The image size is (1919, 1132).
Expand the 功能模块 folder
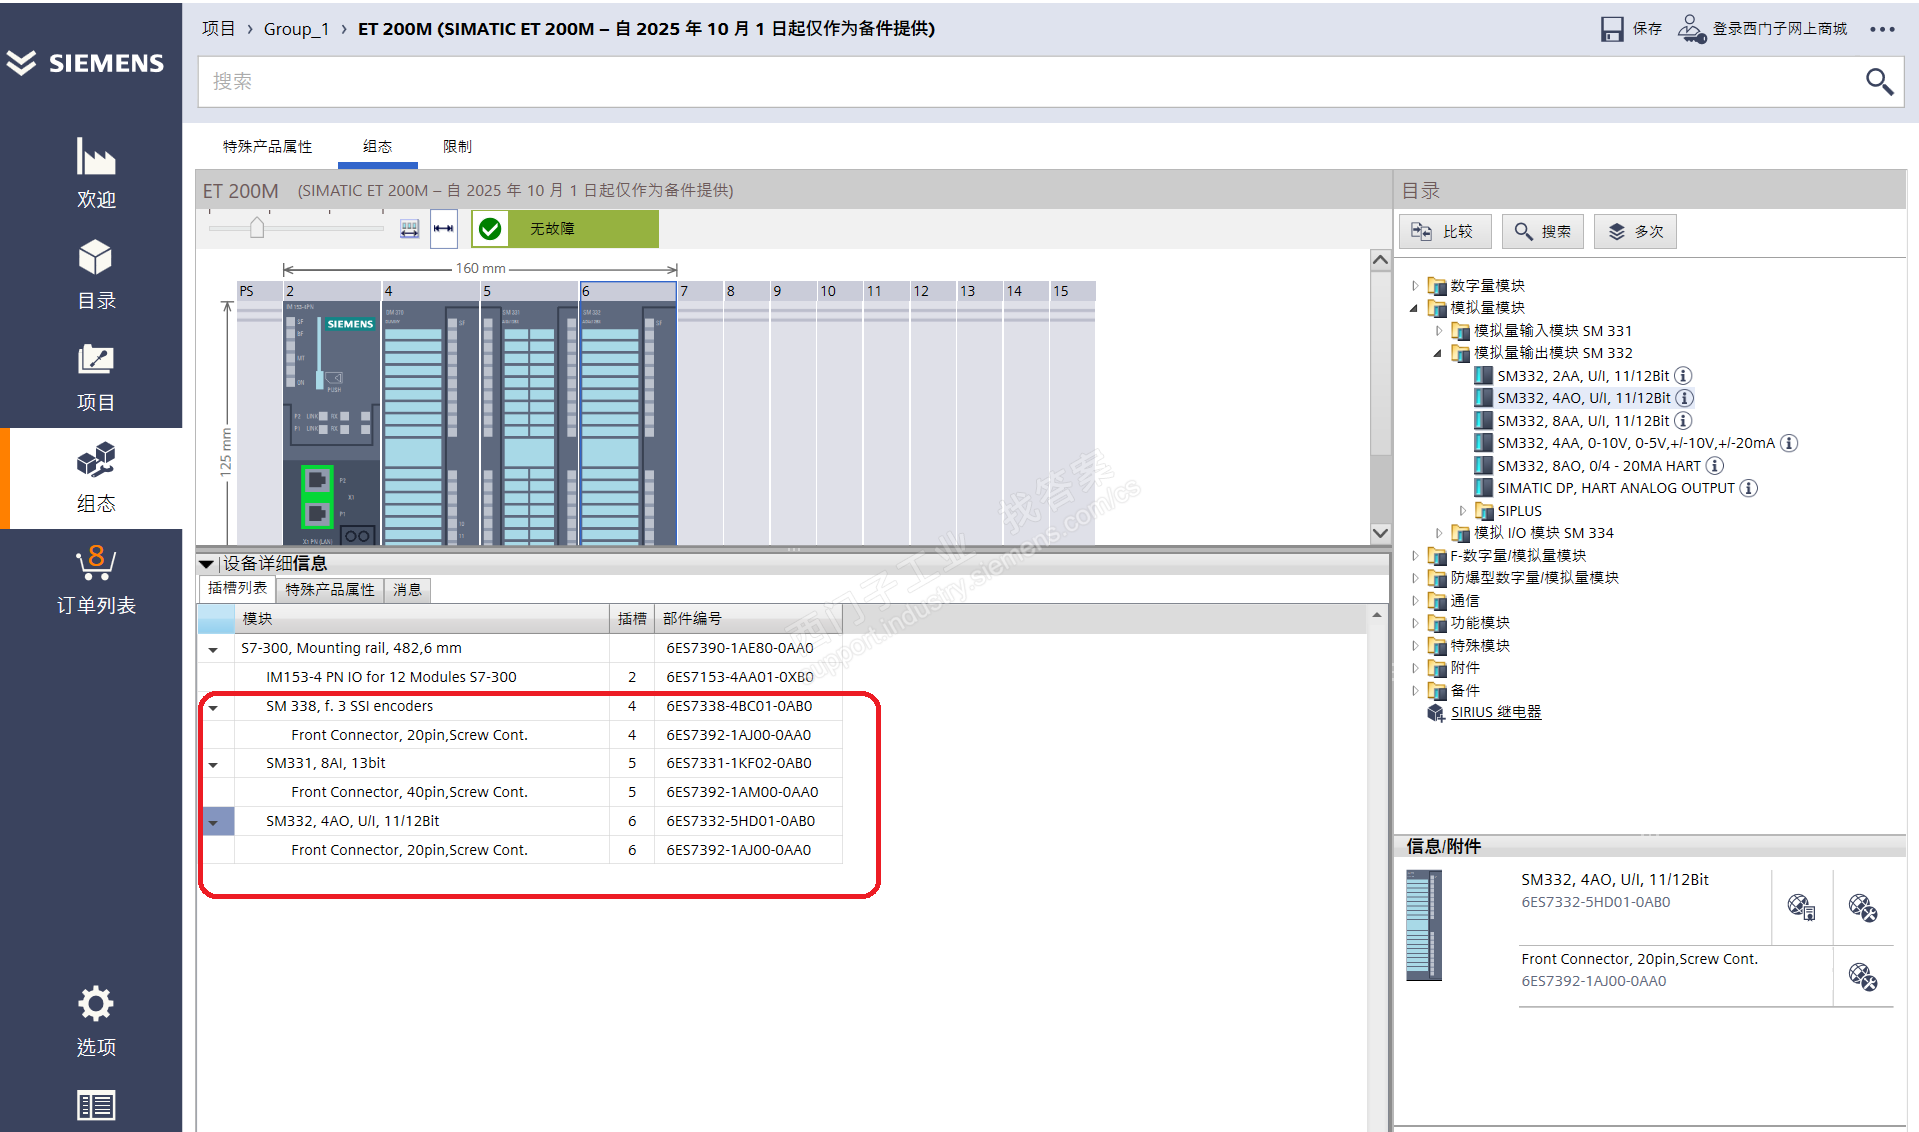pos(1415,623)
